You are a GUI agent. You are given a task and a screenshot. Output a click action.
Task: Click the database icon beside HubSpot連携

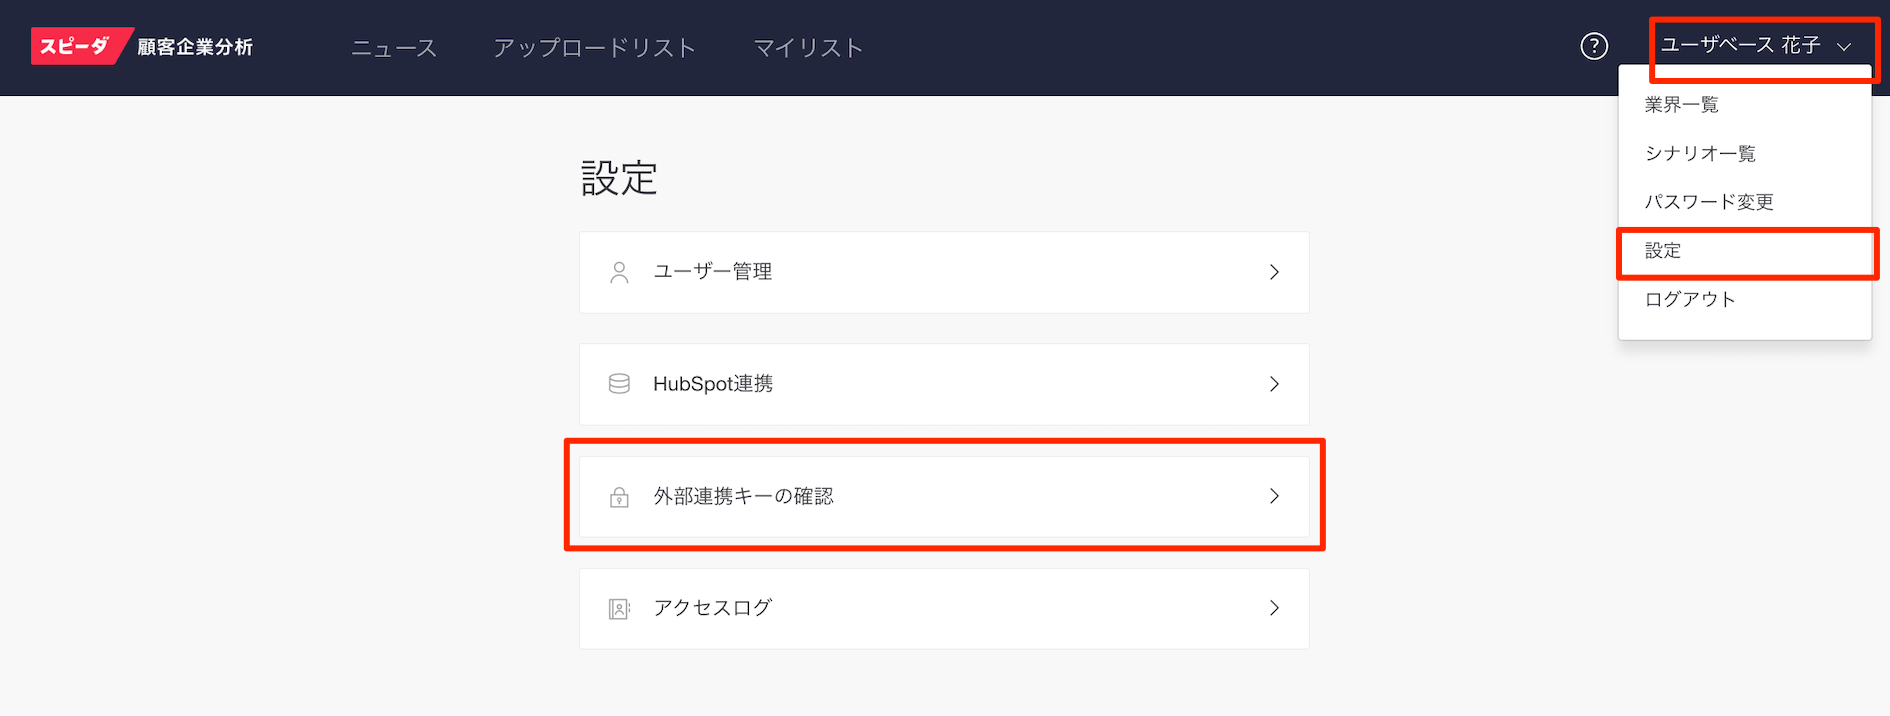[x=620, y=383]
